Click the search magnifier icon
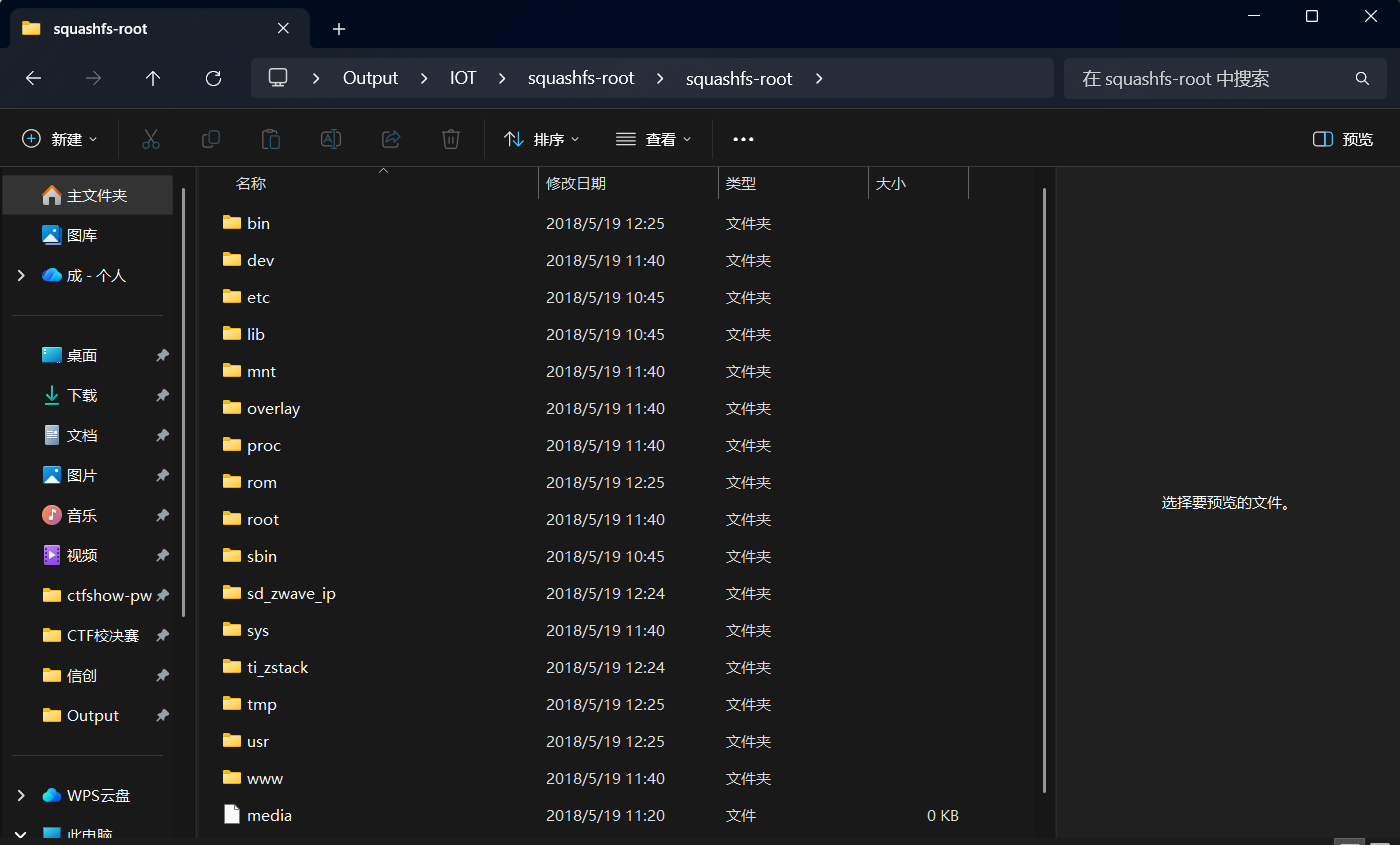This screenshot has width=1400, height=845. pyautogui.click(x=1362, y=78)
